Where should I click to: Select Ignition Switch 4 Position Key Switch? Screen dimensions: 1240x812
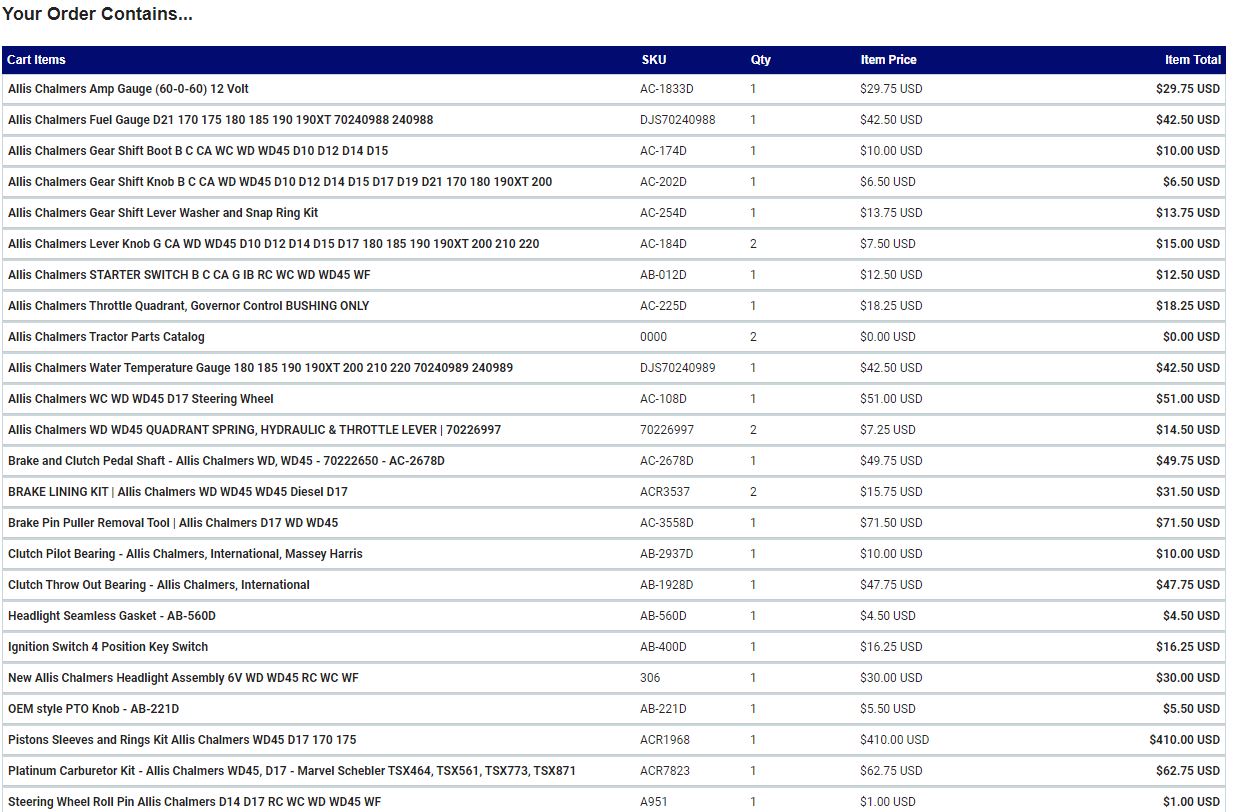(x=108, y=647)
